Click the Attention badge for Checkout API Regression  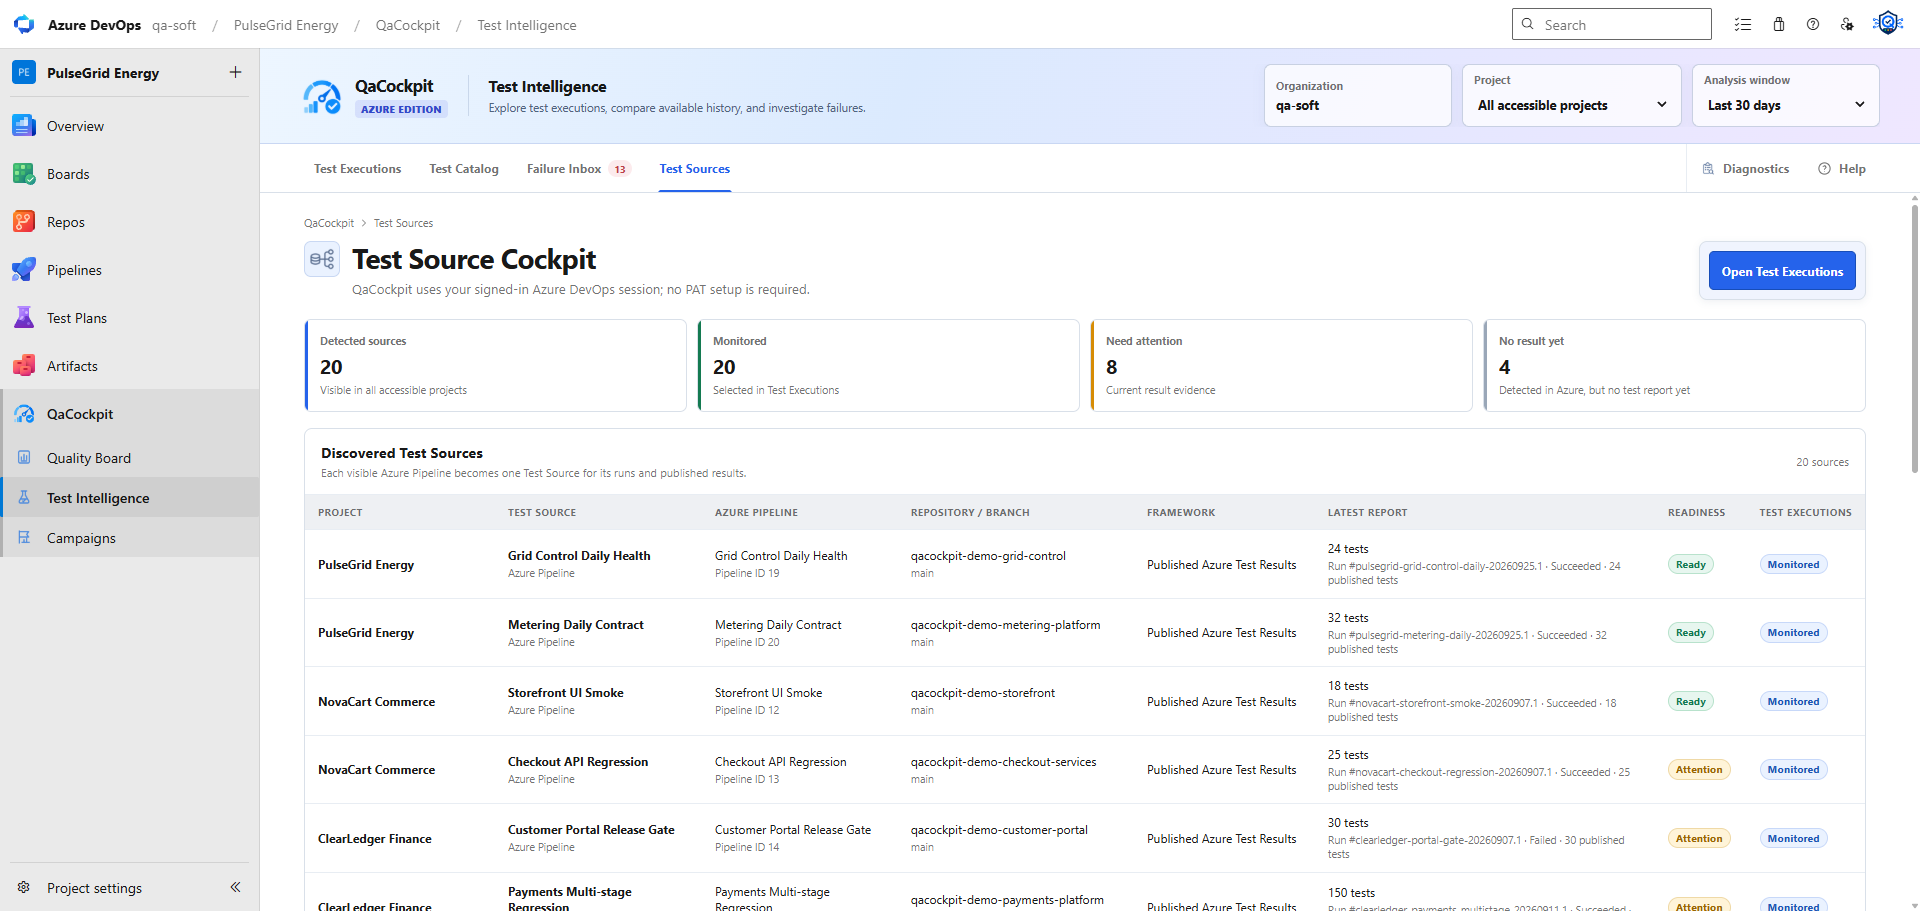click(x=1699, y=770)
